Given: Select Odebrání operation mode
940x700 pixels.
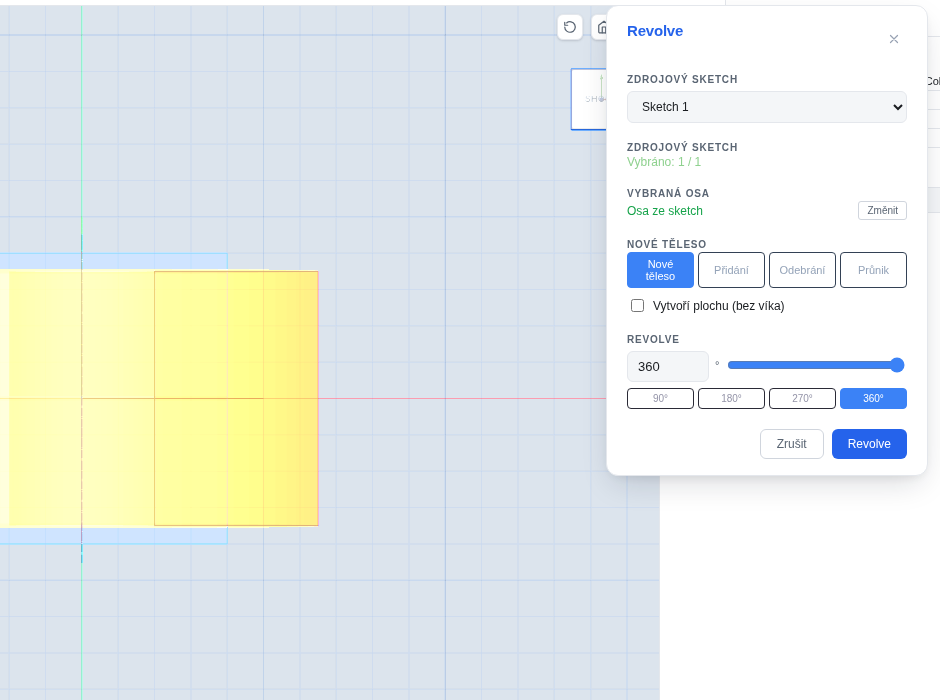Looking at the screenshot, I should [802, 270].
